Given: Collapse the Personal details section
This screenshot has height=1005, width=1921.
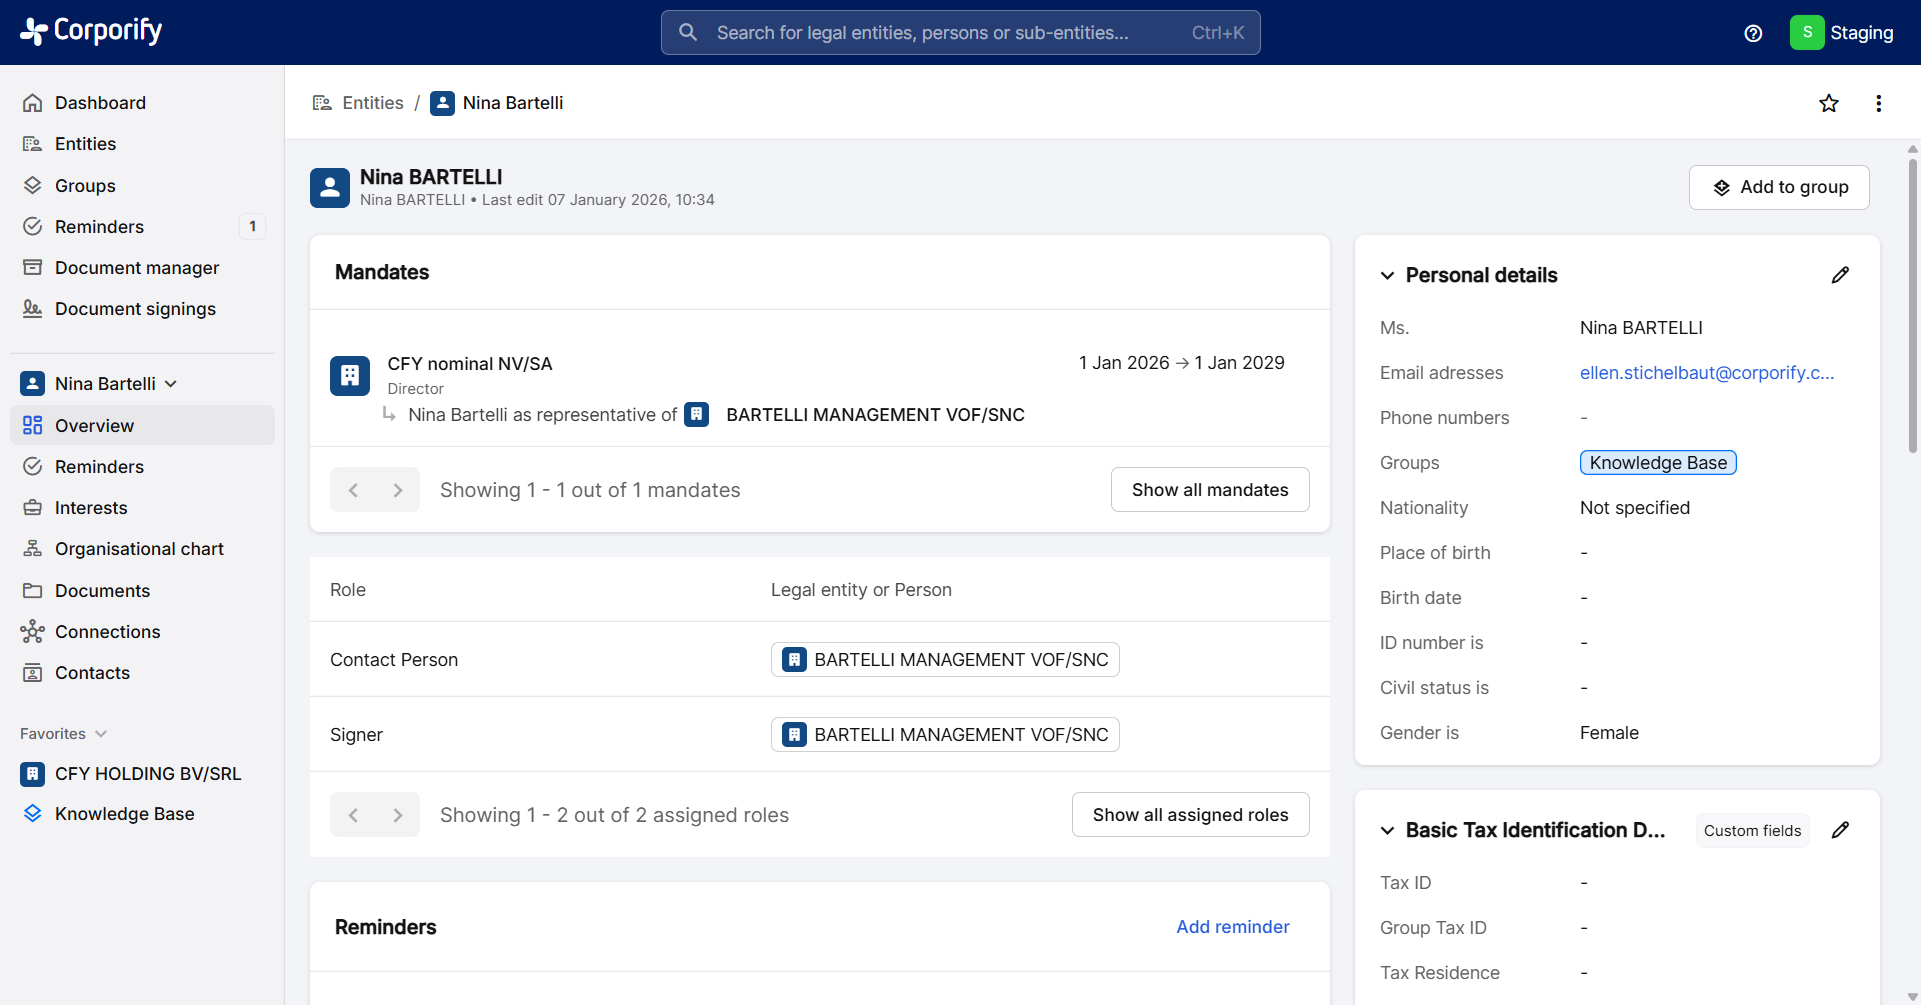Looking at the screenshot, I should (1387, 275).
